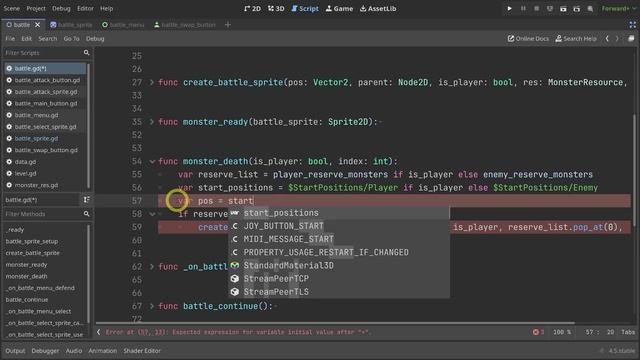The width and height of the screenshot is (640, 360).
Task: Switch to Game workspace
Action: [x=339, y=9]
